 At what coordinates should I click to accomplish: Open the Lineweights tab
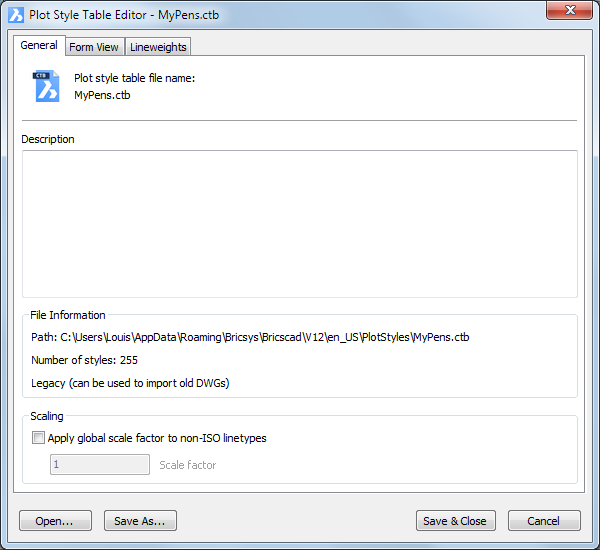pyautogui.click(x=158, y=47)
